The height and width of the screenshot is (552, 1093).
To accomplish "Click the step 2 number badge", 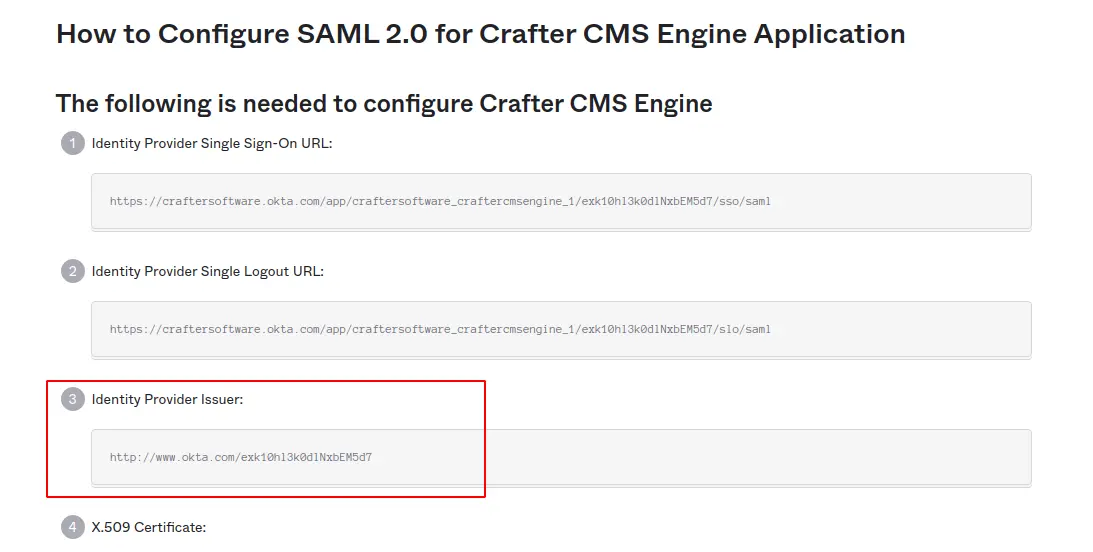I will point(73,271).
